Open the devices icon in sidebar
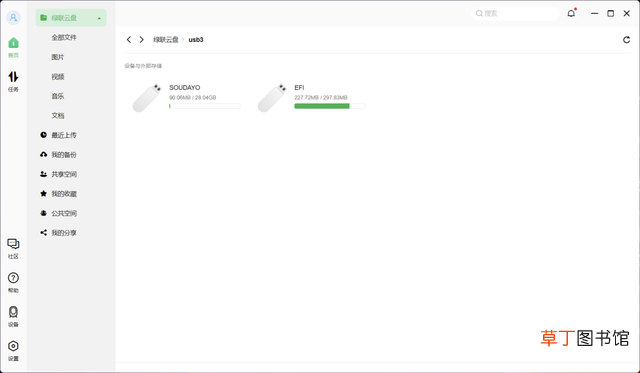The height and width of the screenshot is (373, 640). point(13,312)
